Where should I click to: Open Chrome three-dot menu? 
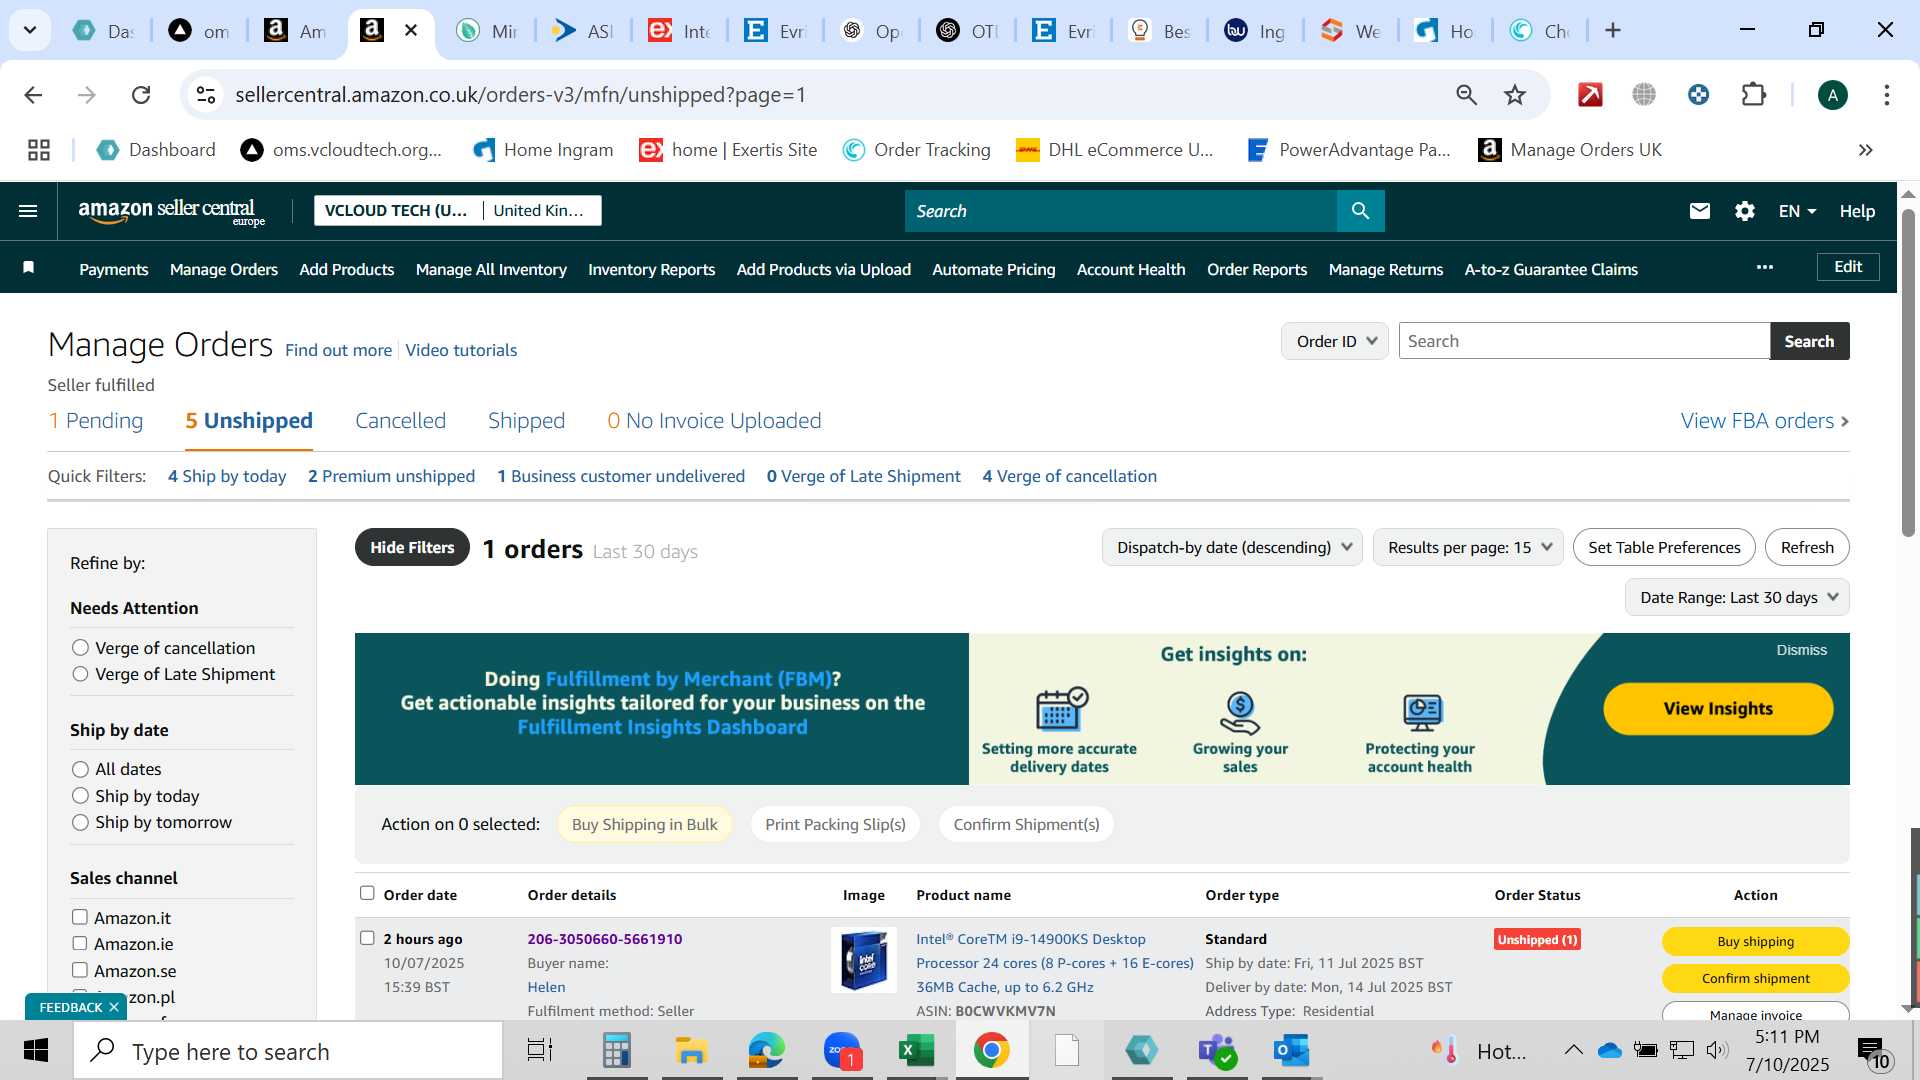1886,95
